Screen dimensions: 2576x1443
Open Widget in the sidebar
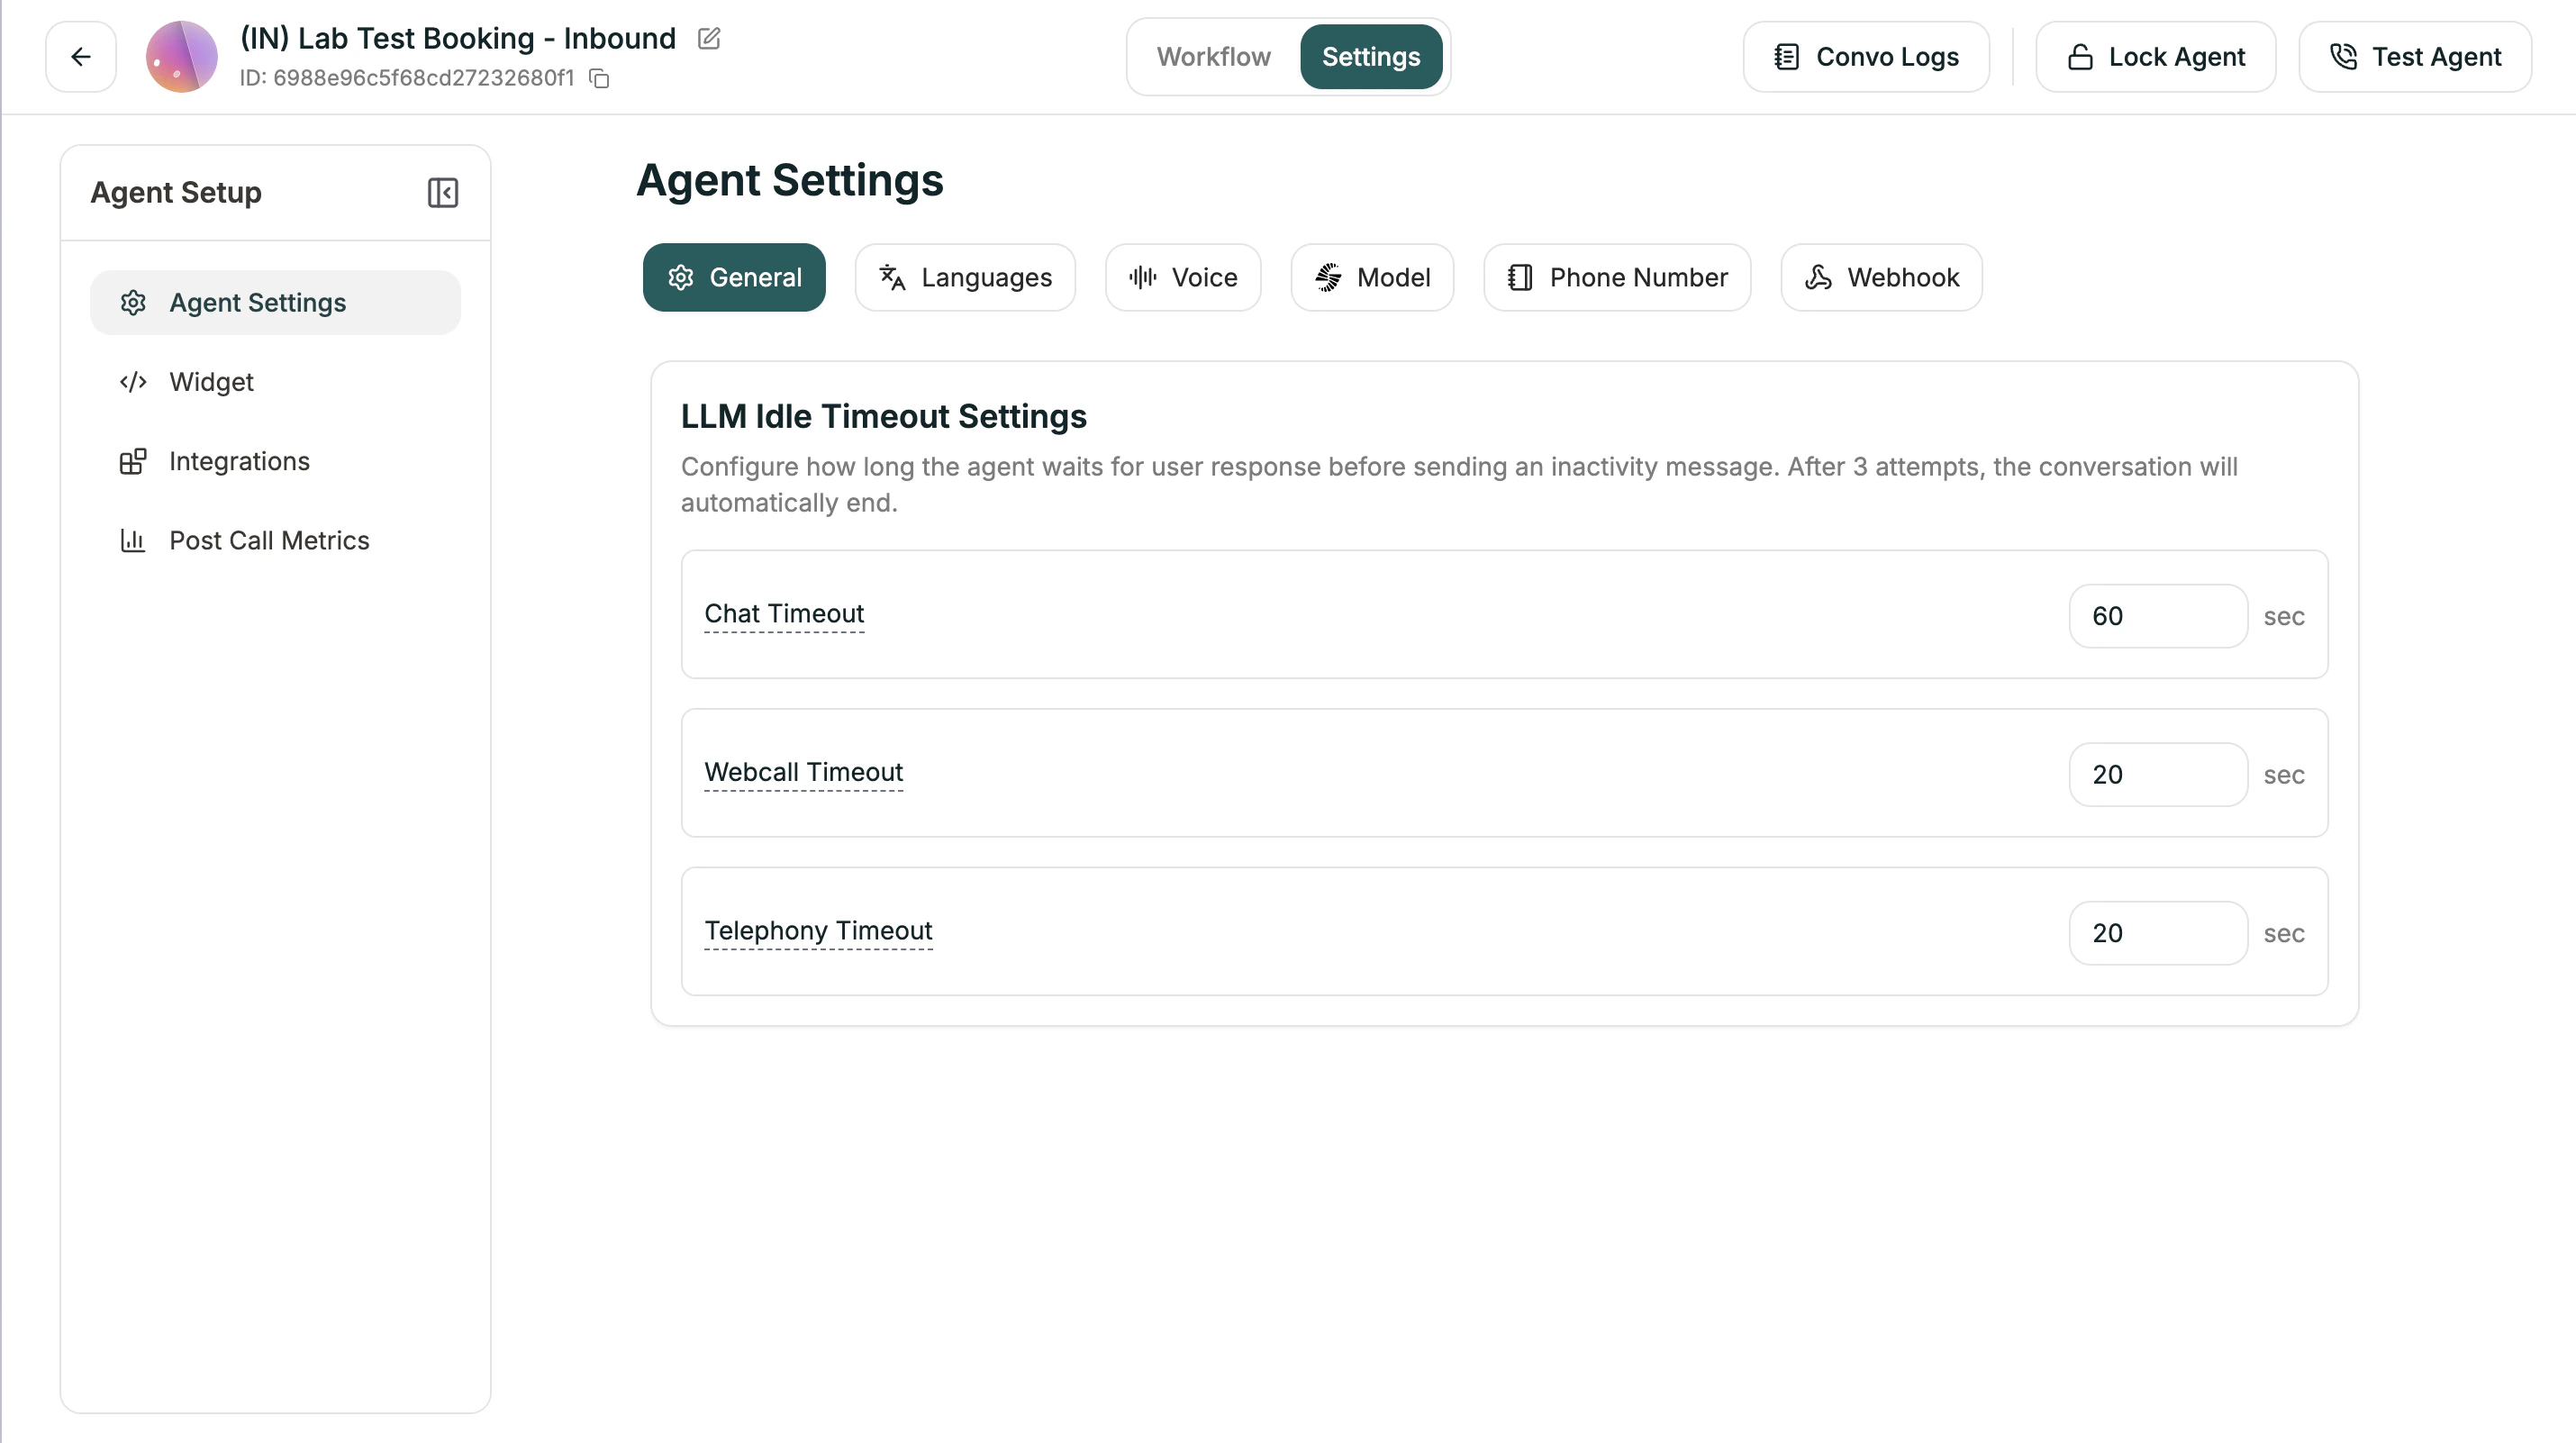[211, 382]
